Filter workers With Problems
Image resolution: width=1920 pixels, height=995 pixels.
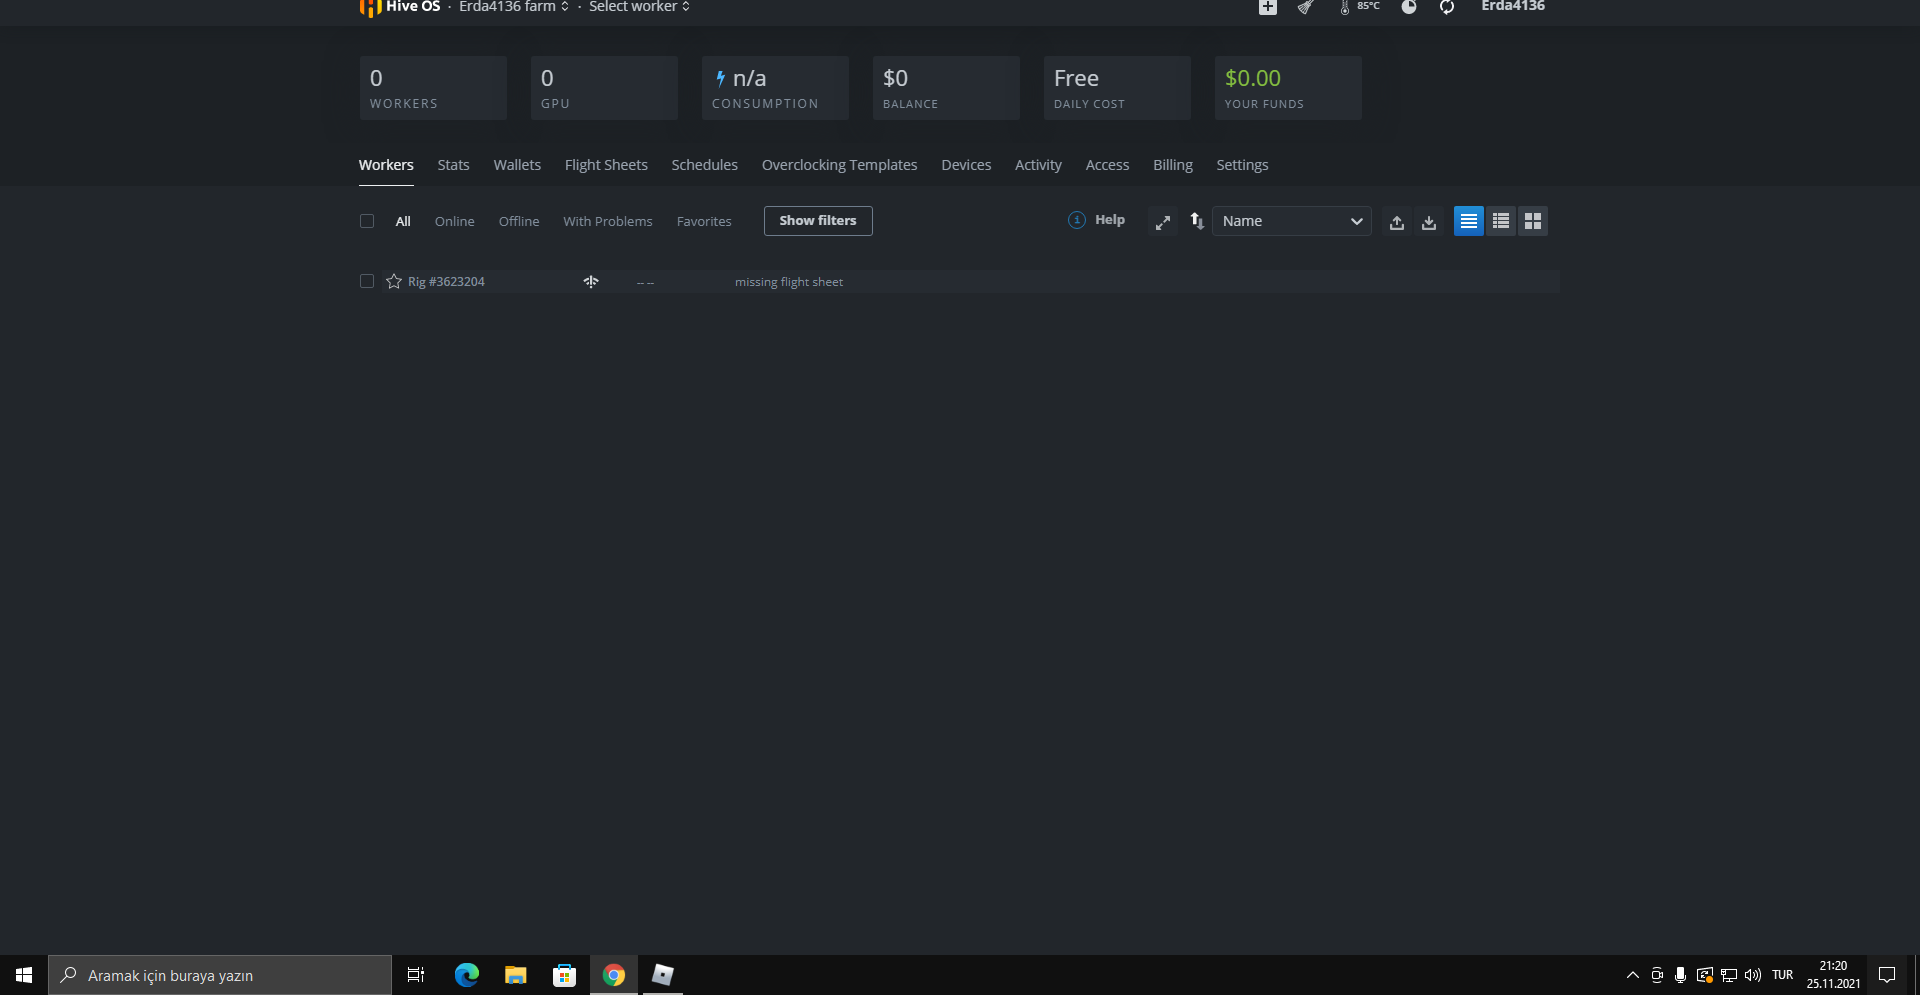tap(608, 221)
